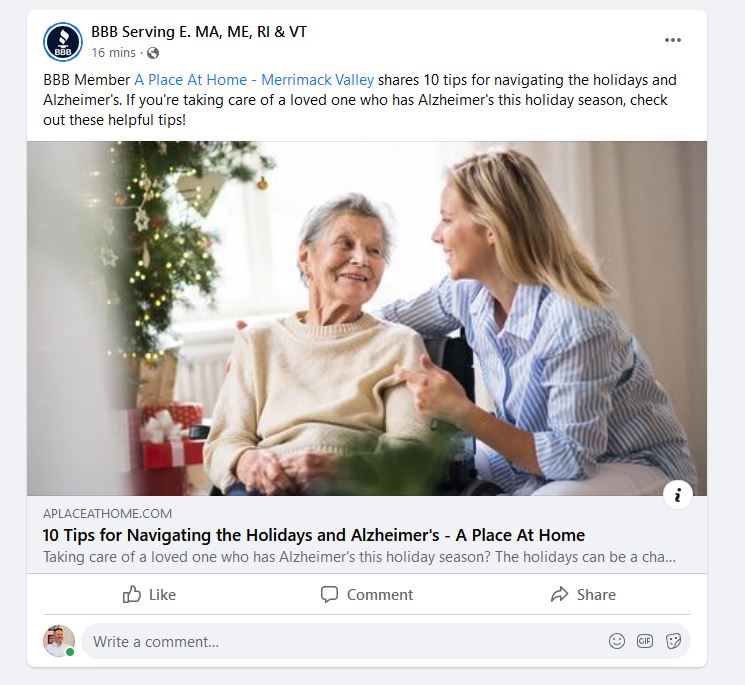Open the sticker picker in comment box

pyautogui.click(x=673, y=641)
